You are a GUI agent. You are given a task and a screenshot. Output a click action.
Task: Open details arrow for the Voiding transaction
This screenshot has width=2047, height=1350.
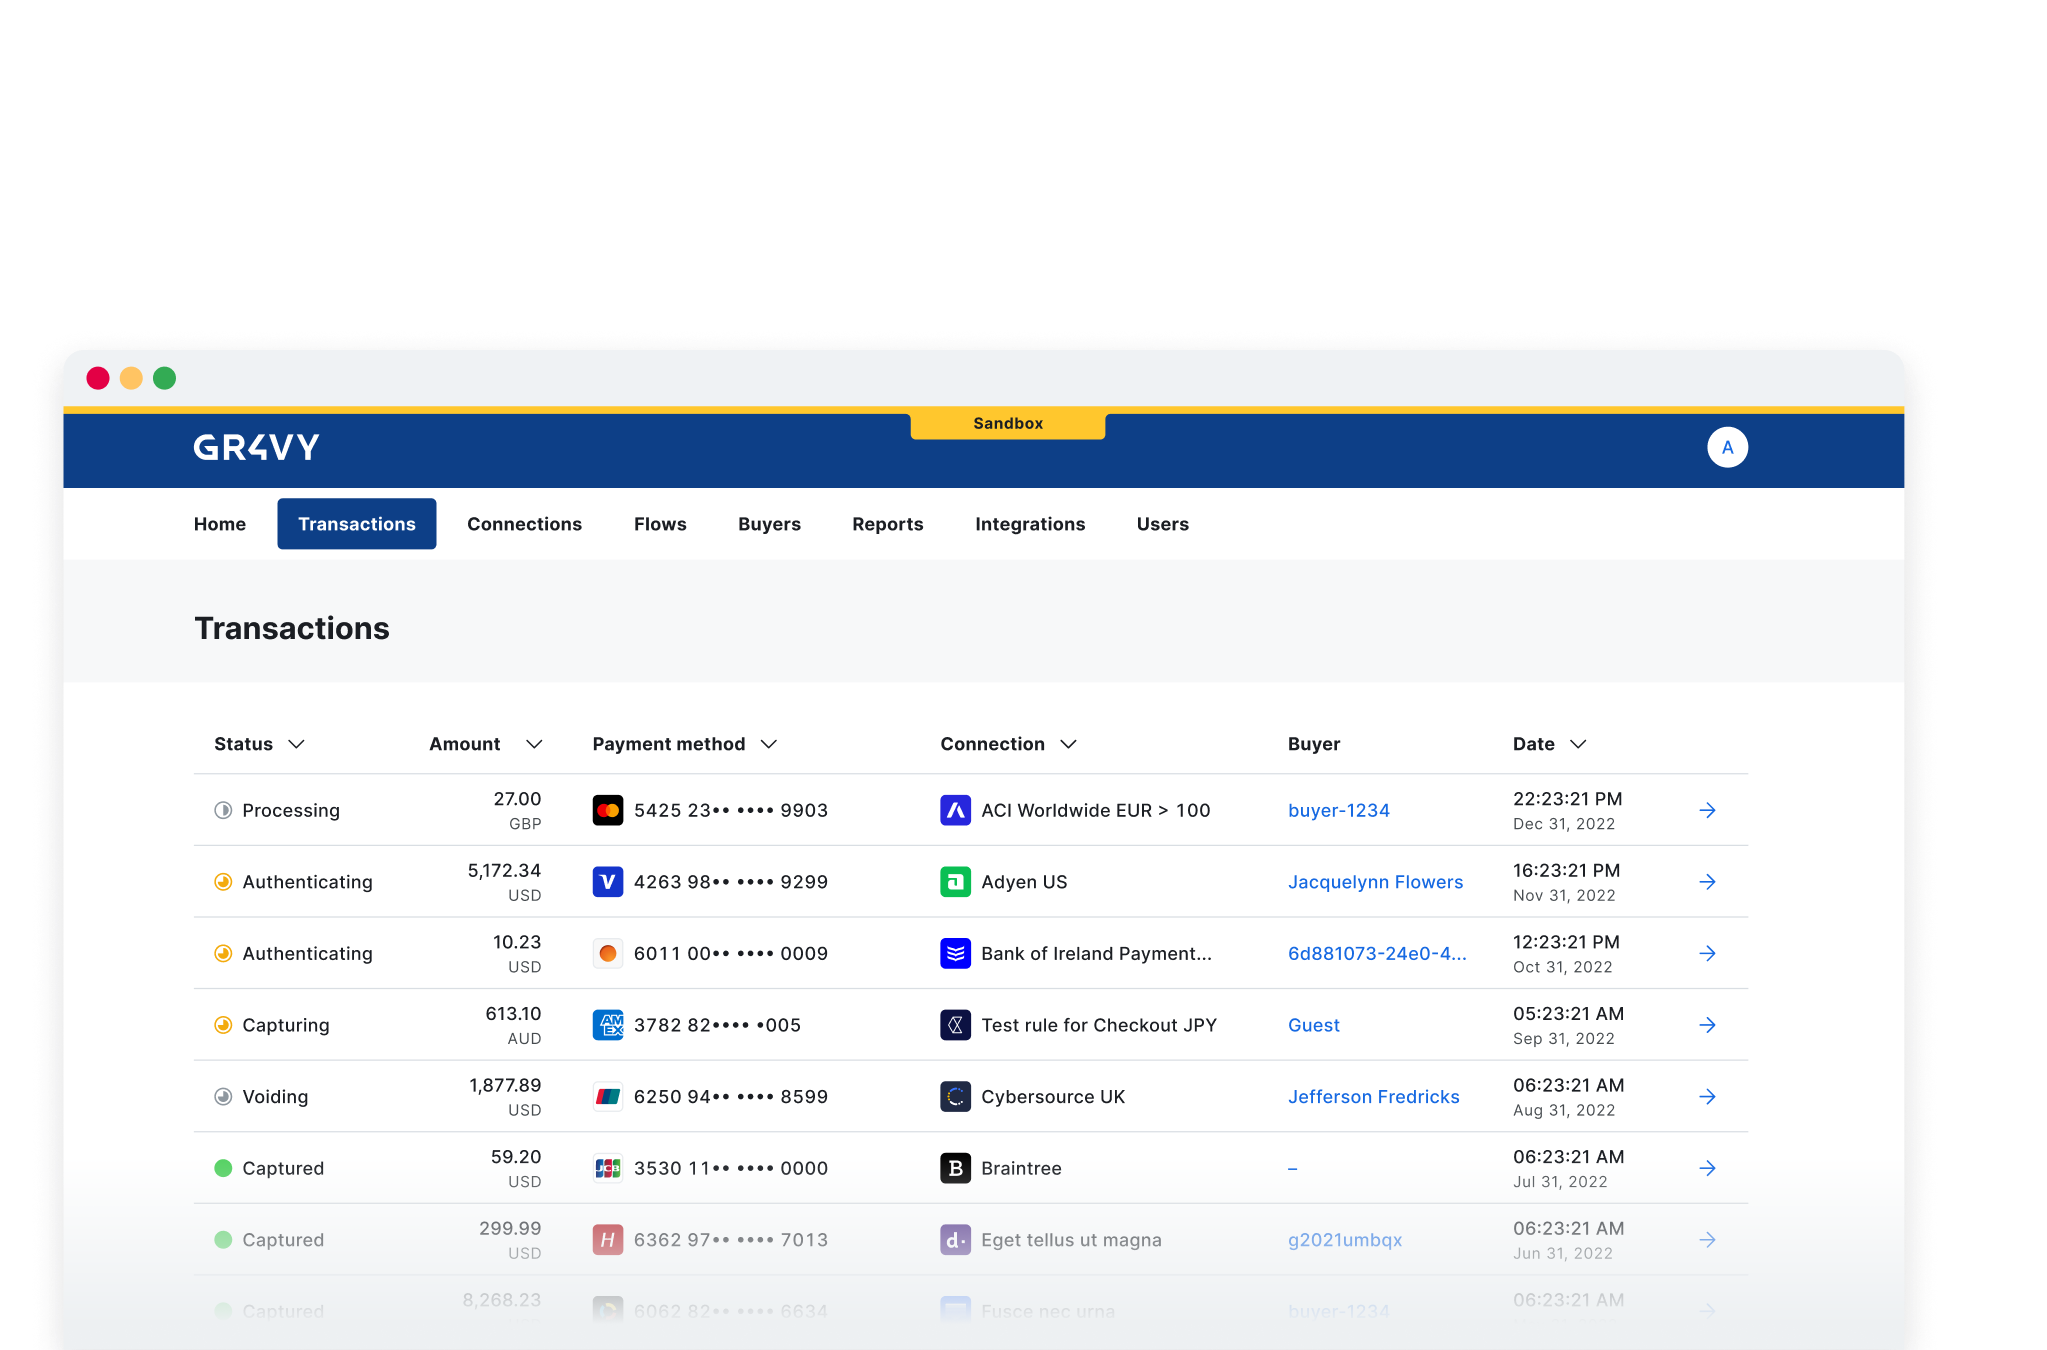[1707, 1096]
